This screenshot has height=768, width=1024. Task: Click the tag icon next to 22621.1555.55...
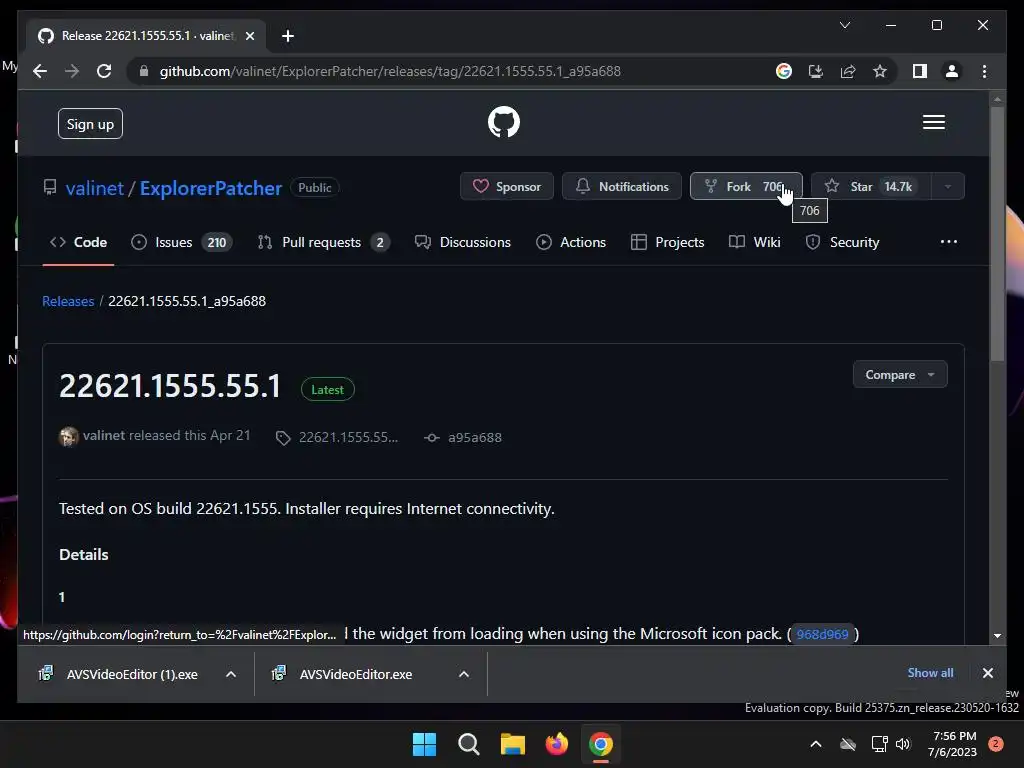[x=283, y=438]
